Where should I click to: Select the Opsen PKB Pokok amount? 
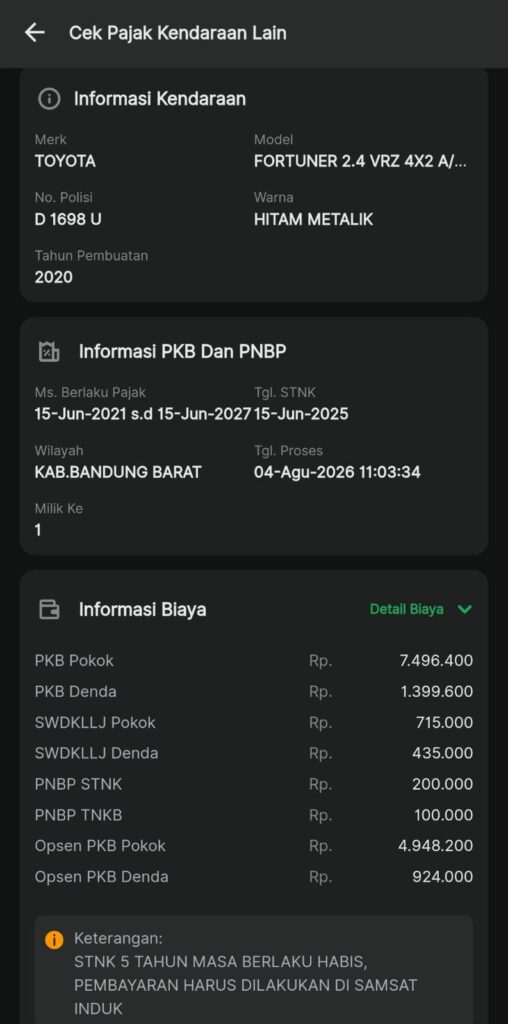(436, 846)
